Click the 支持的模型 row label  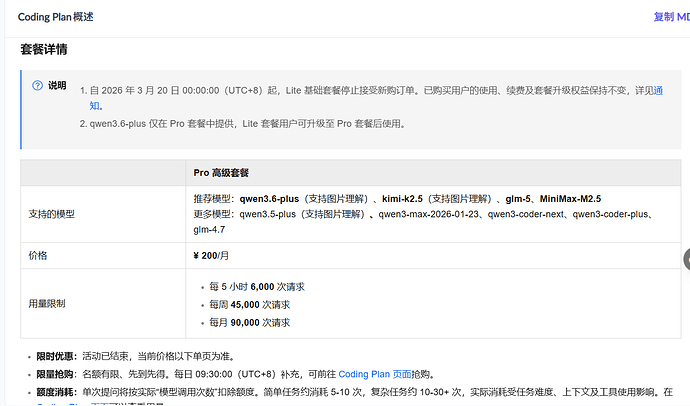(51, 214)
